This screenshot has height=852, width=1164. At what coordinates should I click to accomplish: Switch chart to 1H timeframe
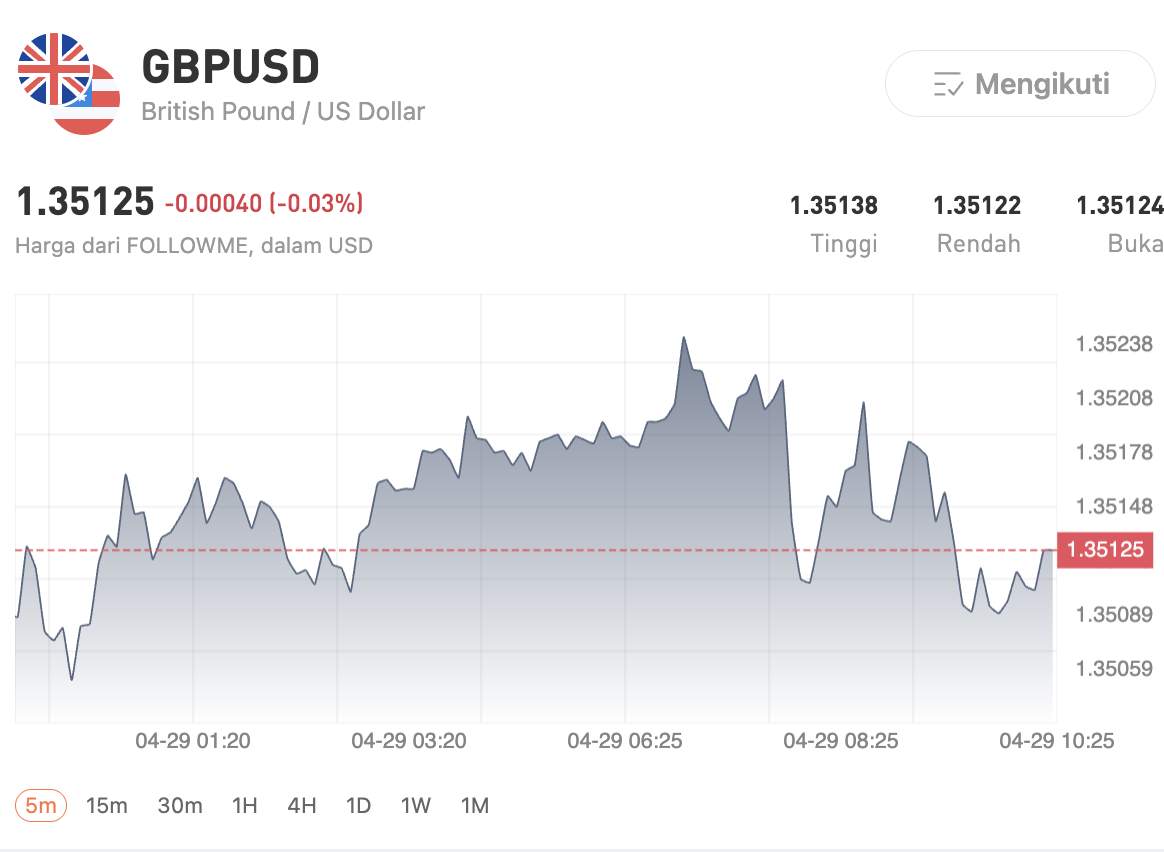[x=245, y=804]
